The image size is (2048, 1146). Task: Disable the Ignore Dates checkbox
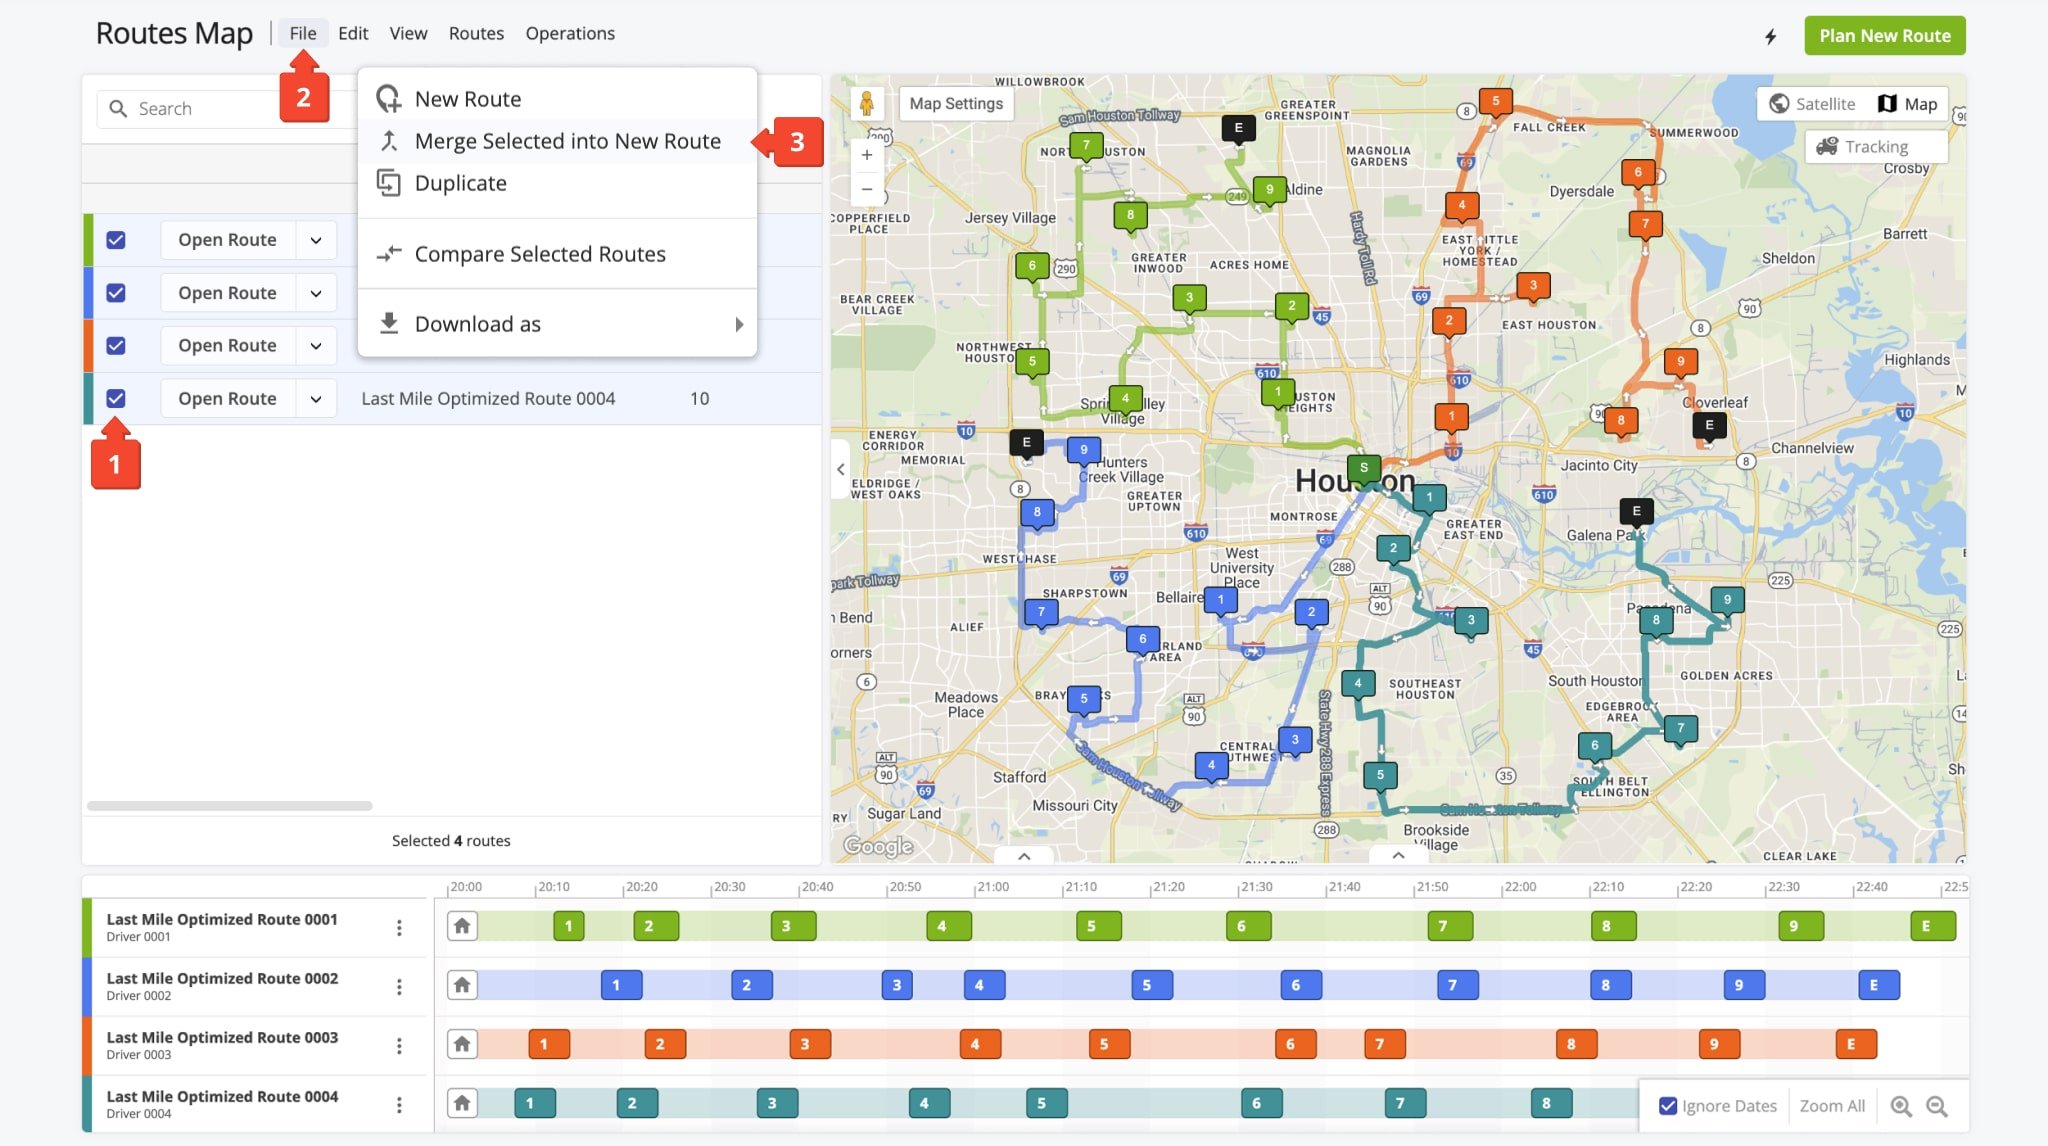click(1666, 1106)
